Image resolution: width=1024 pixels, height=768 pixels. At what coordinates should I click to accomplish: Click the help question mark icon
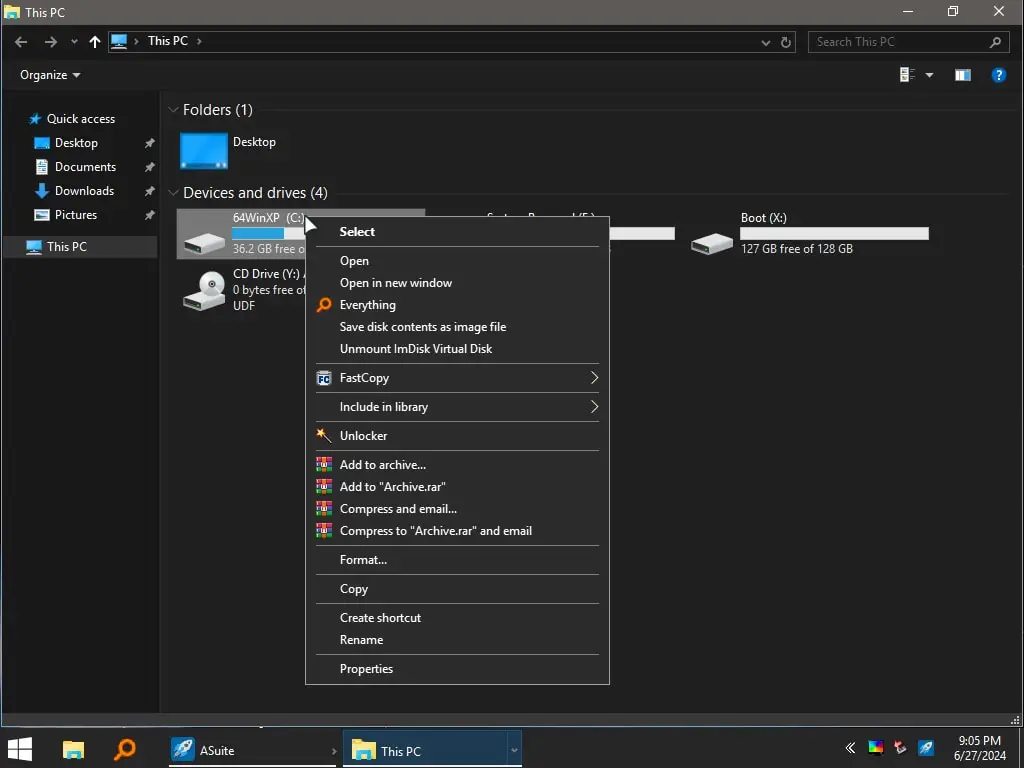pyautogui.click(x=997, y=75)
